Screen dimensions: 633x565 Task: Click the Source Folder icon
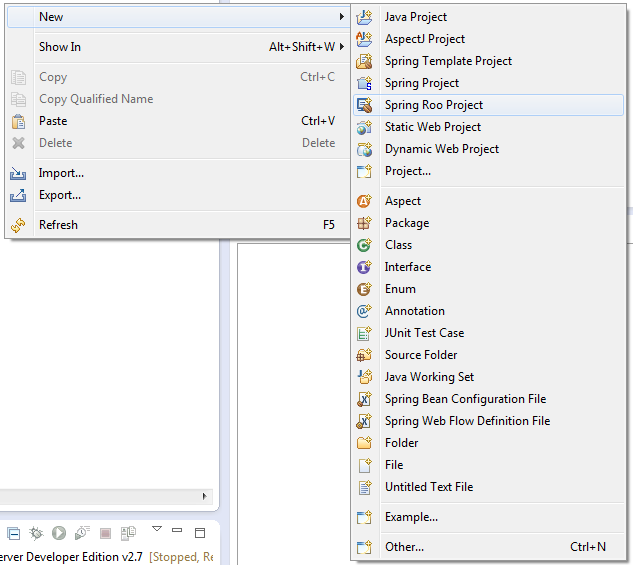click(364, 355)
